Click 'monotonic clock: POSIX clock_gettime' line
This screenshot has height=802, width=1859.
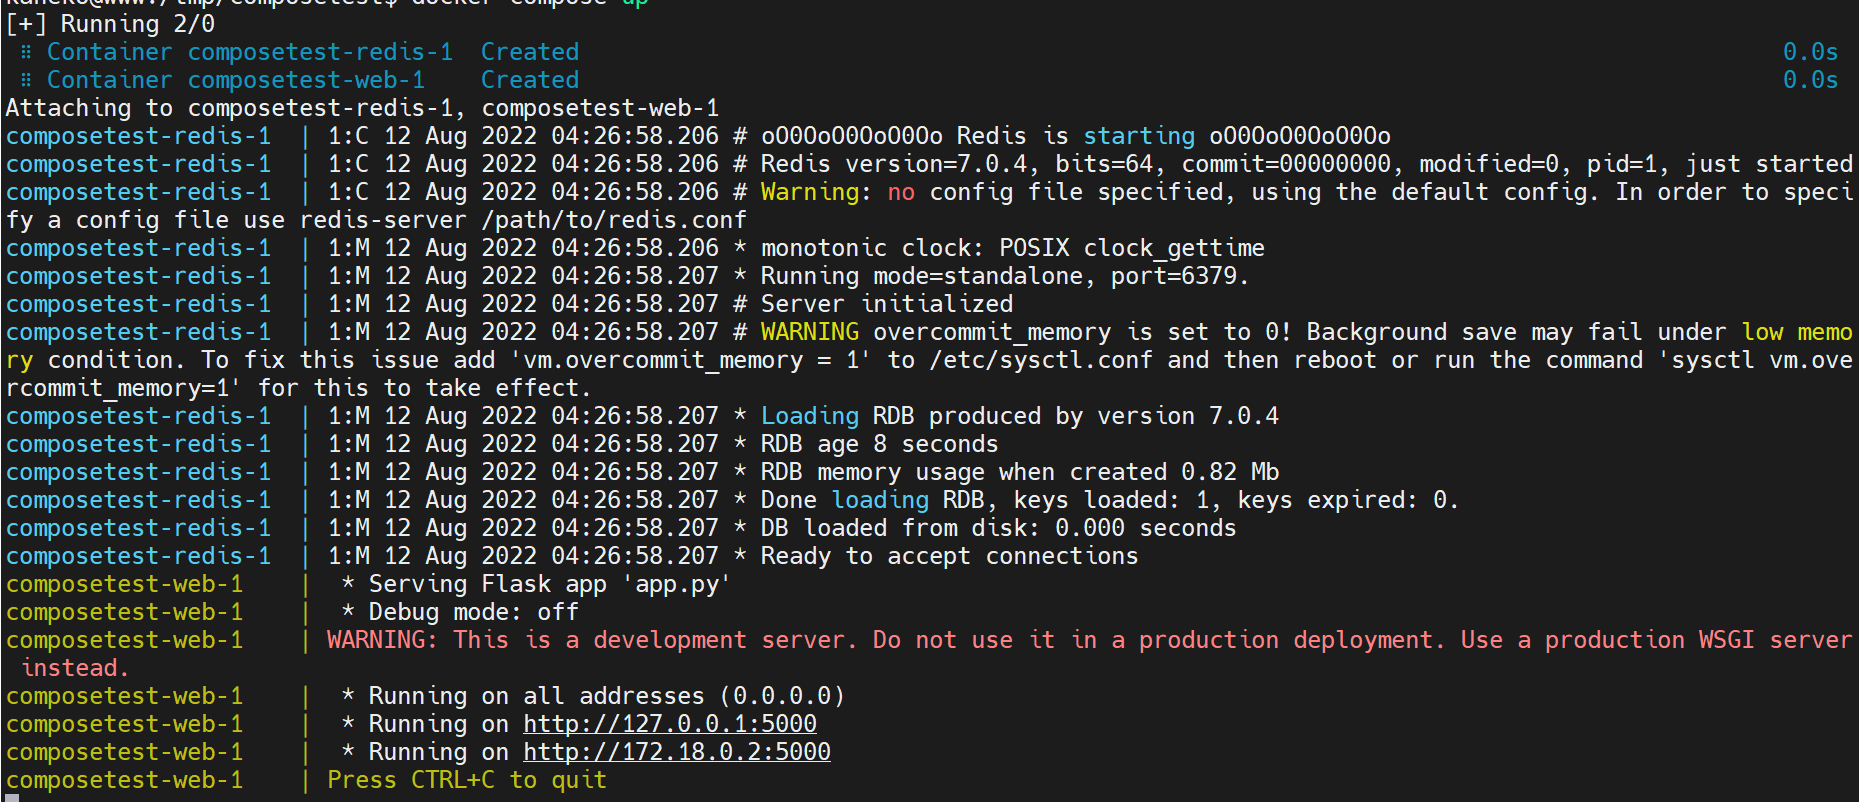[1013, 247]
